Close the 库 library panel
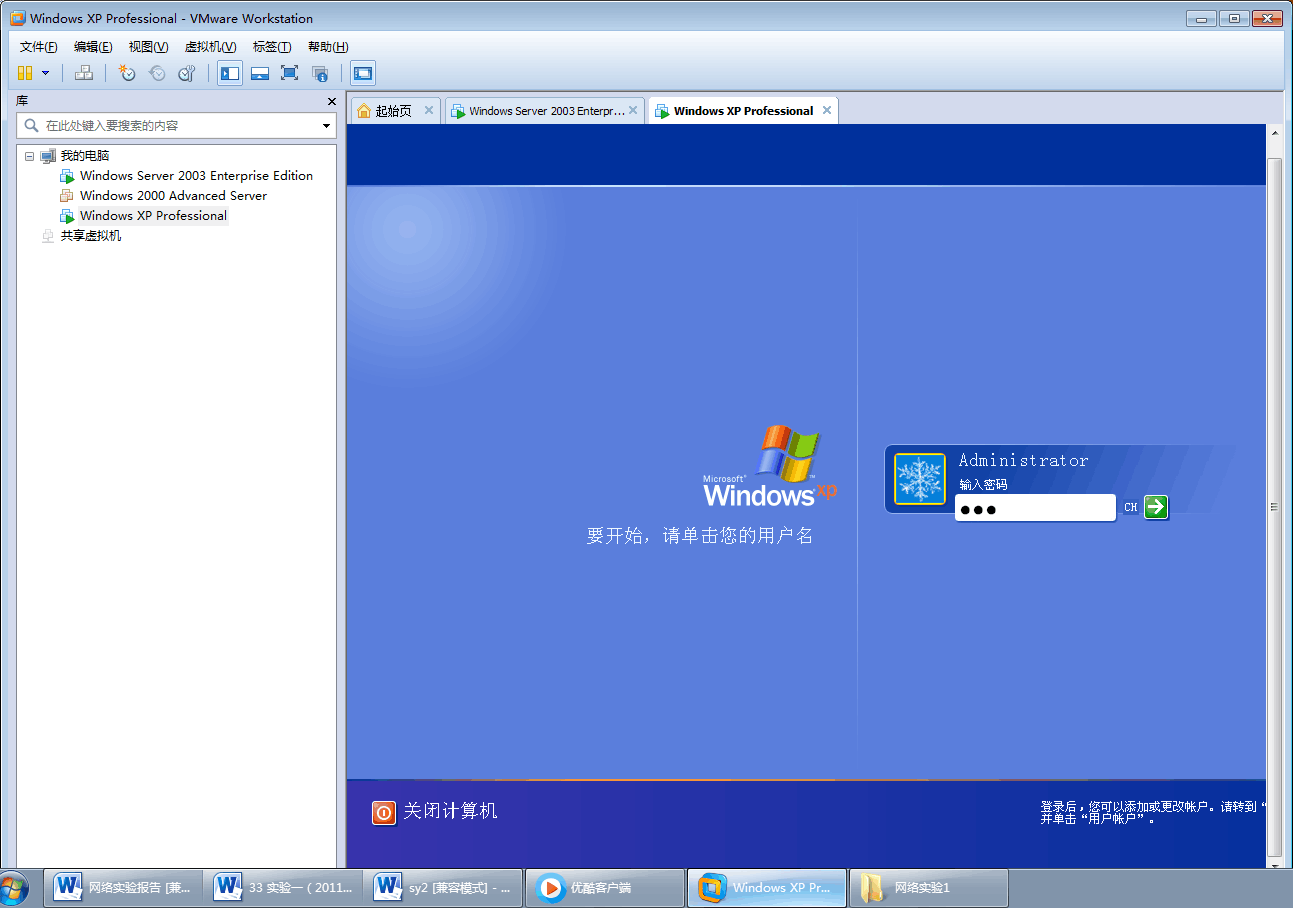Screen dimensions: 1293x908 pos(332,101)
